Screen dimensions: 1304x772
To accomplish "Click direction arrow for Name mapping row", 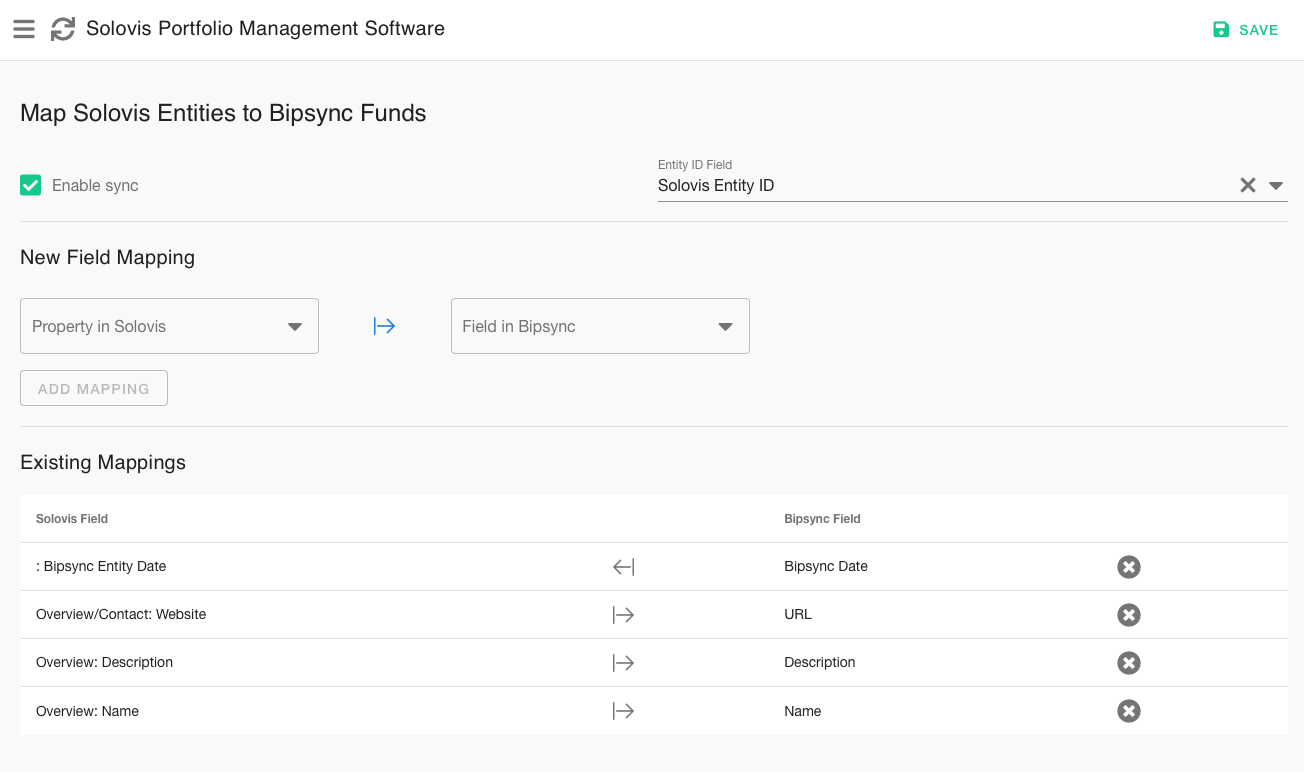I will coord(624,711).
